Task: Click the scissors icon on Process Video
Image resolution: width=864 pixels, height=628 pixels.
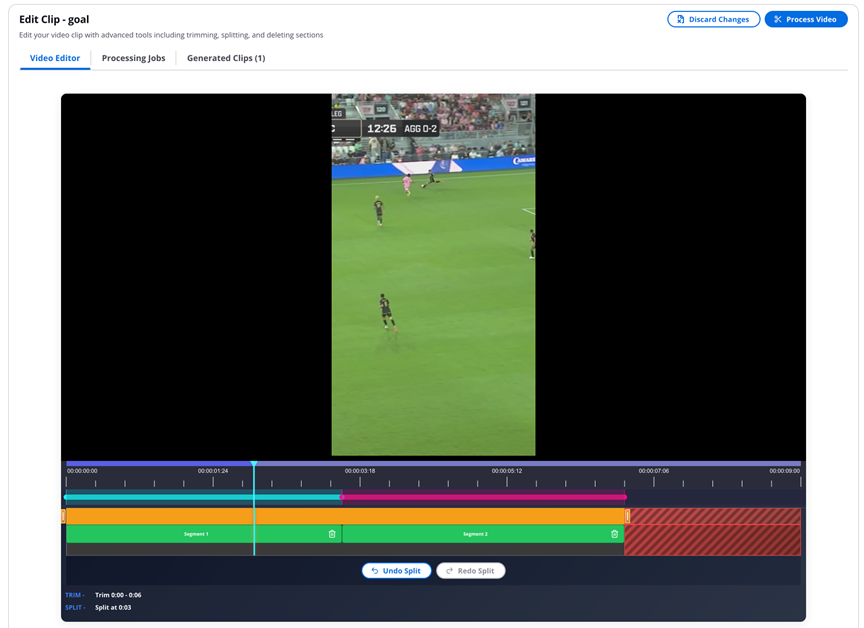Action: (778, 18)
